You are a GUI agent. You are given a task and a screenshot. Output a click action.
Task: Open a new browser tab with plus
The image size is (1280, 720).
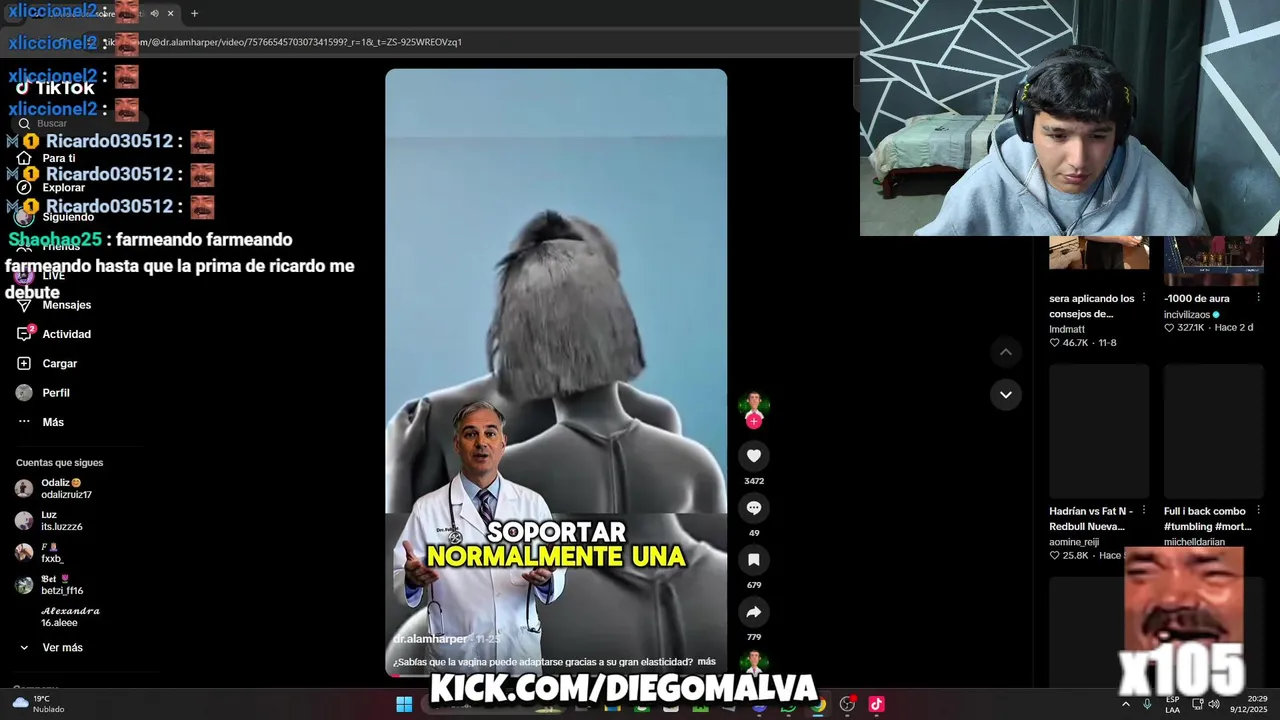coord(194,13)
